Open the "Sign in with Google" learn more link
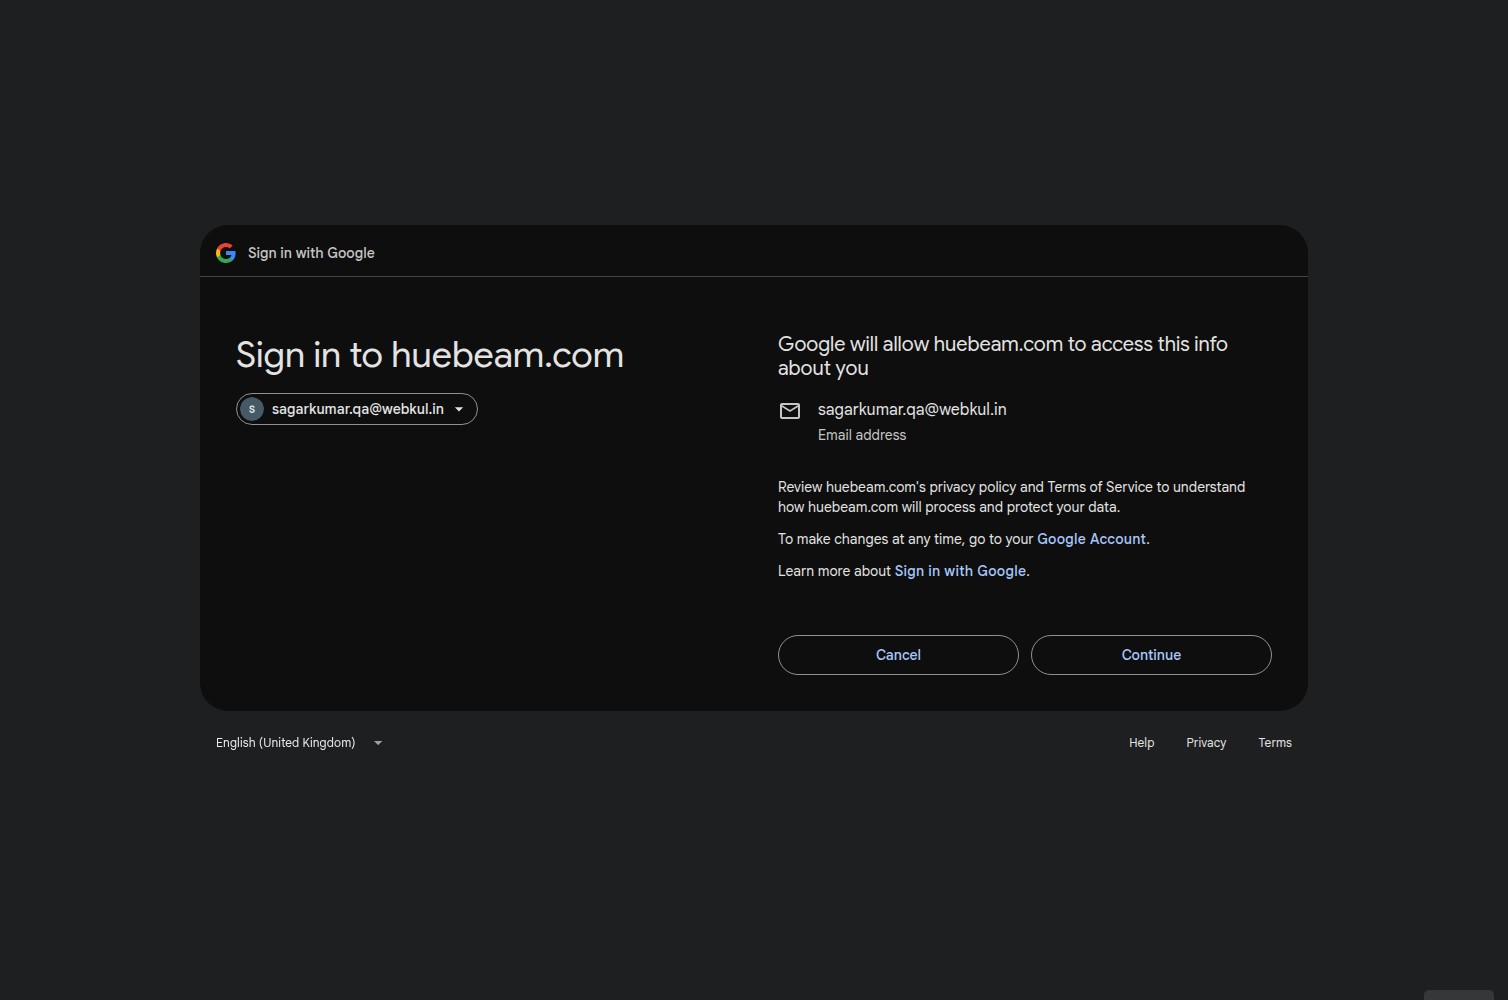1508x1000 pixels. tap(960, 571)
